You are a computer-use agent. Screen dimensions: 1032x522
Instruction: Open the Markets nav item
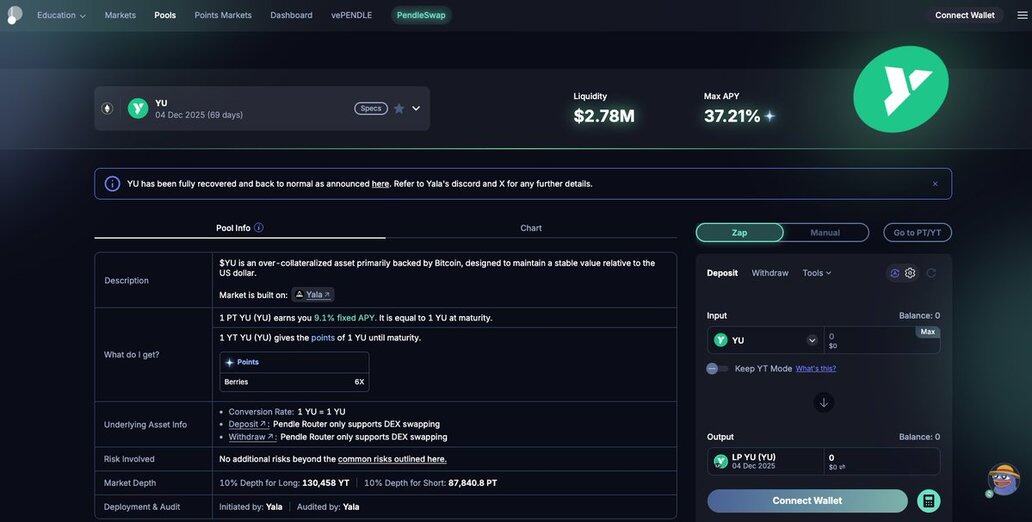coord(120,15)
